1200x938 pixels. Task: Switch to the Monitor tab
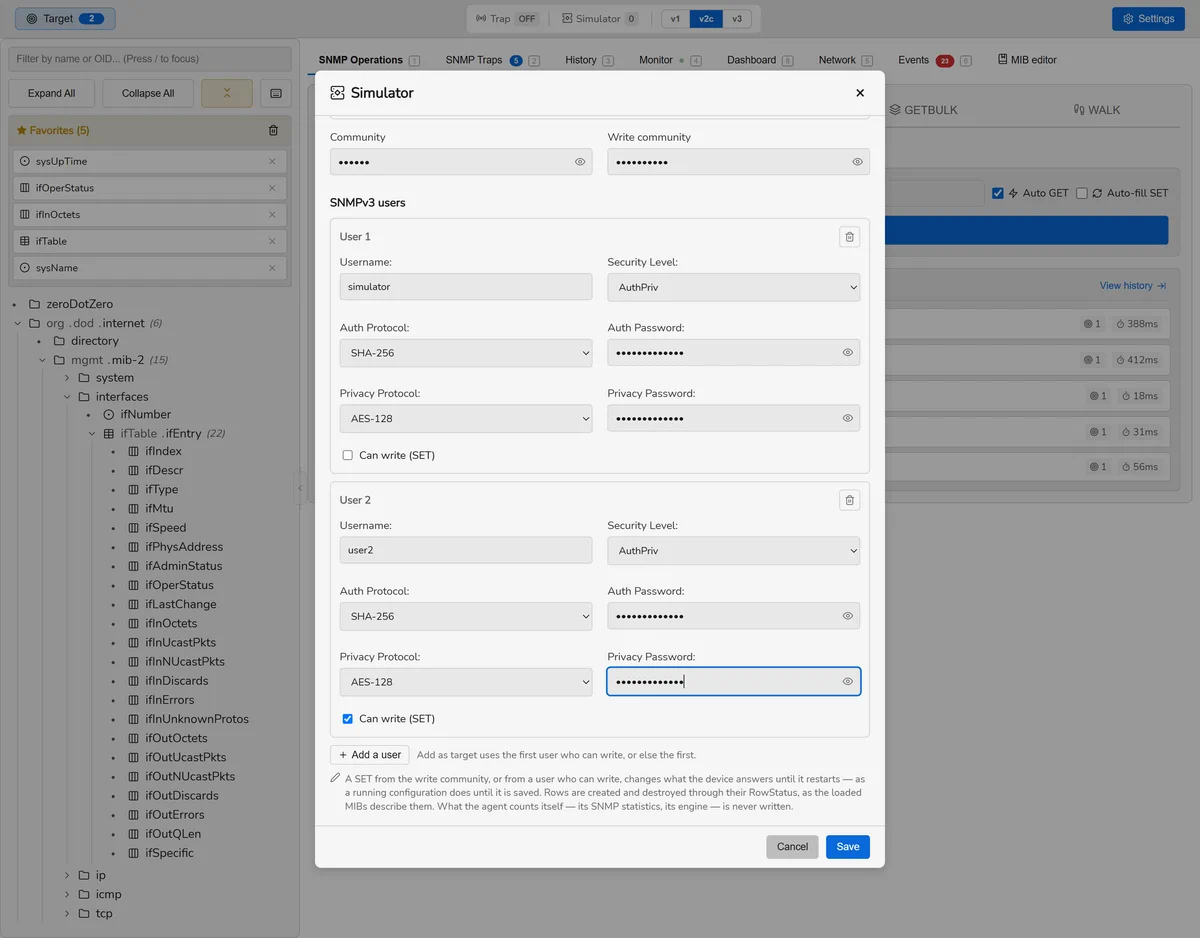670,60
